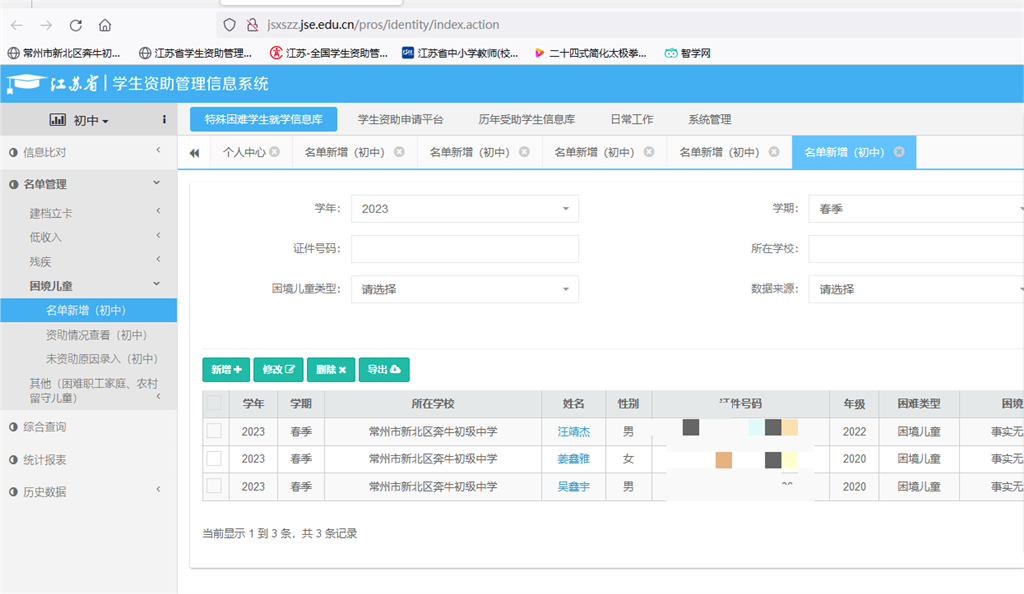
Task: Check the row checkbox for 汪靖杰
Action: coord(214,431)
